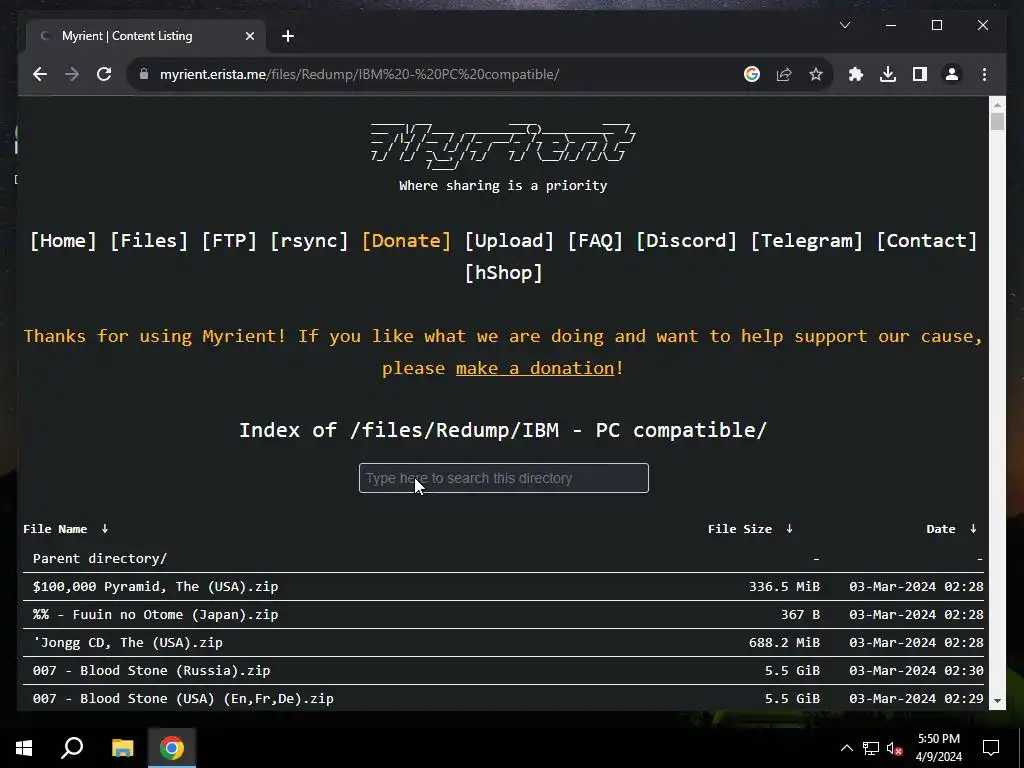Open the [Contact] link

[927, 241]
